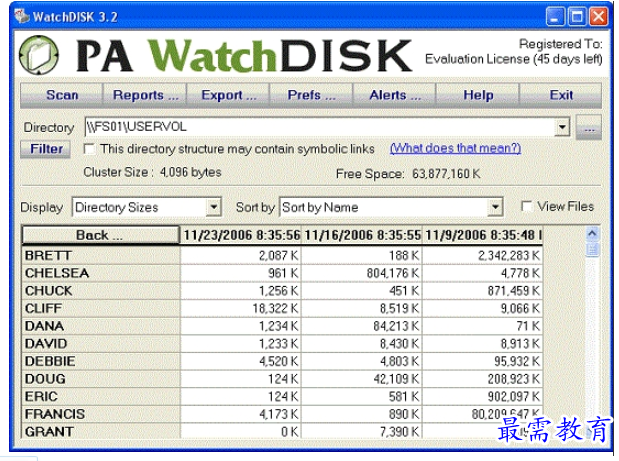Click the 42,109 K cell for DOUG
This screenshot has height=461, width=619.
(x=362, y=379)
